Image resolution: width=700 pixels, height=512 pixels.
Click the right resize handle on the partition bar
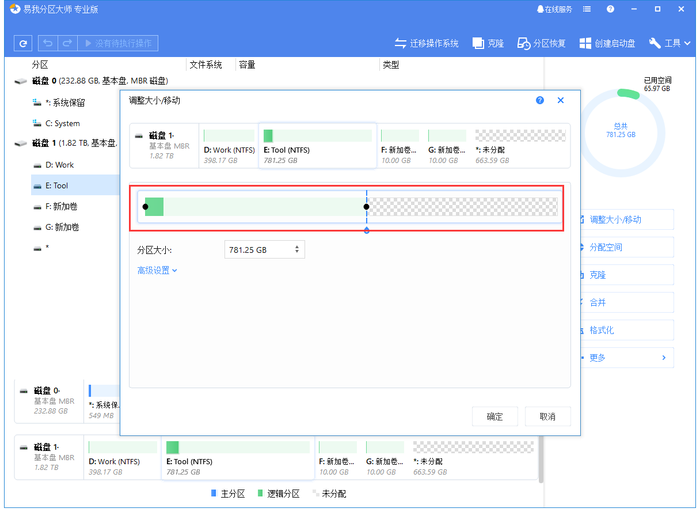(x=366, y=207)
